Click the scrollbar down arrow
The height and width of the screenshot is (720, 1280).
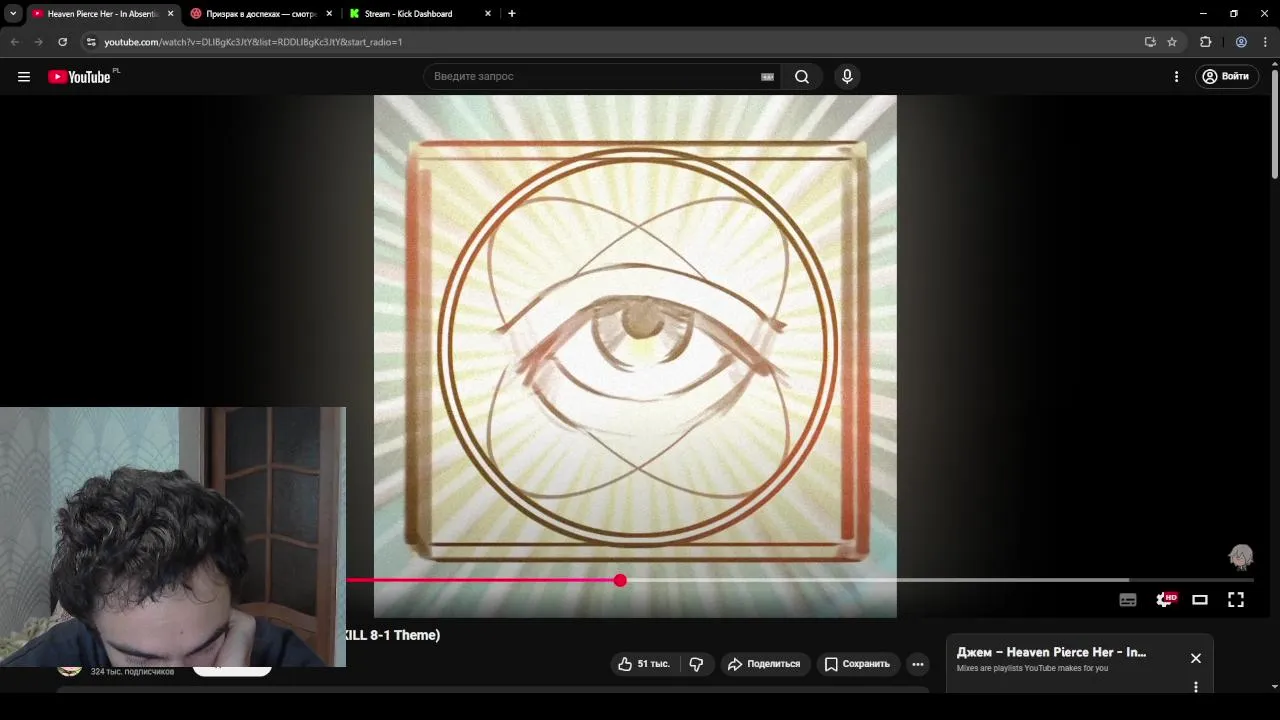1275,687
